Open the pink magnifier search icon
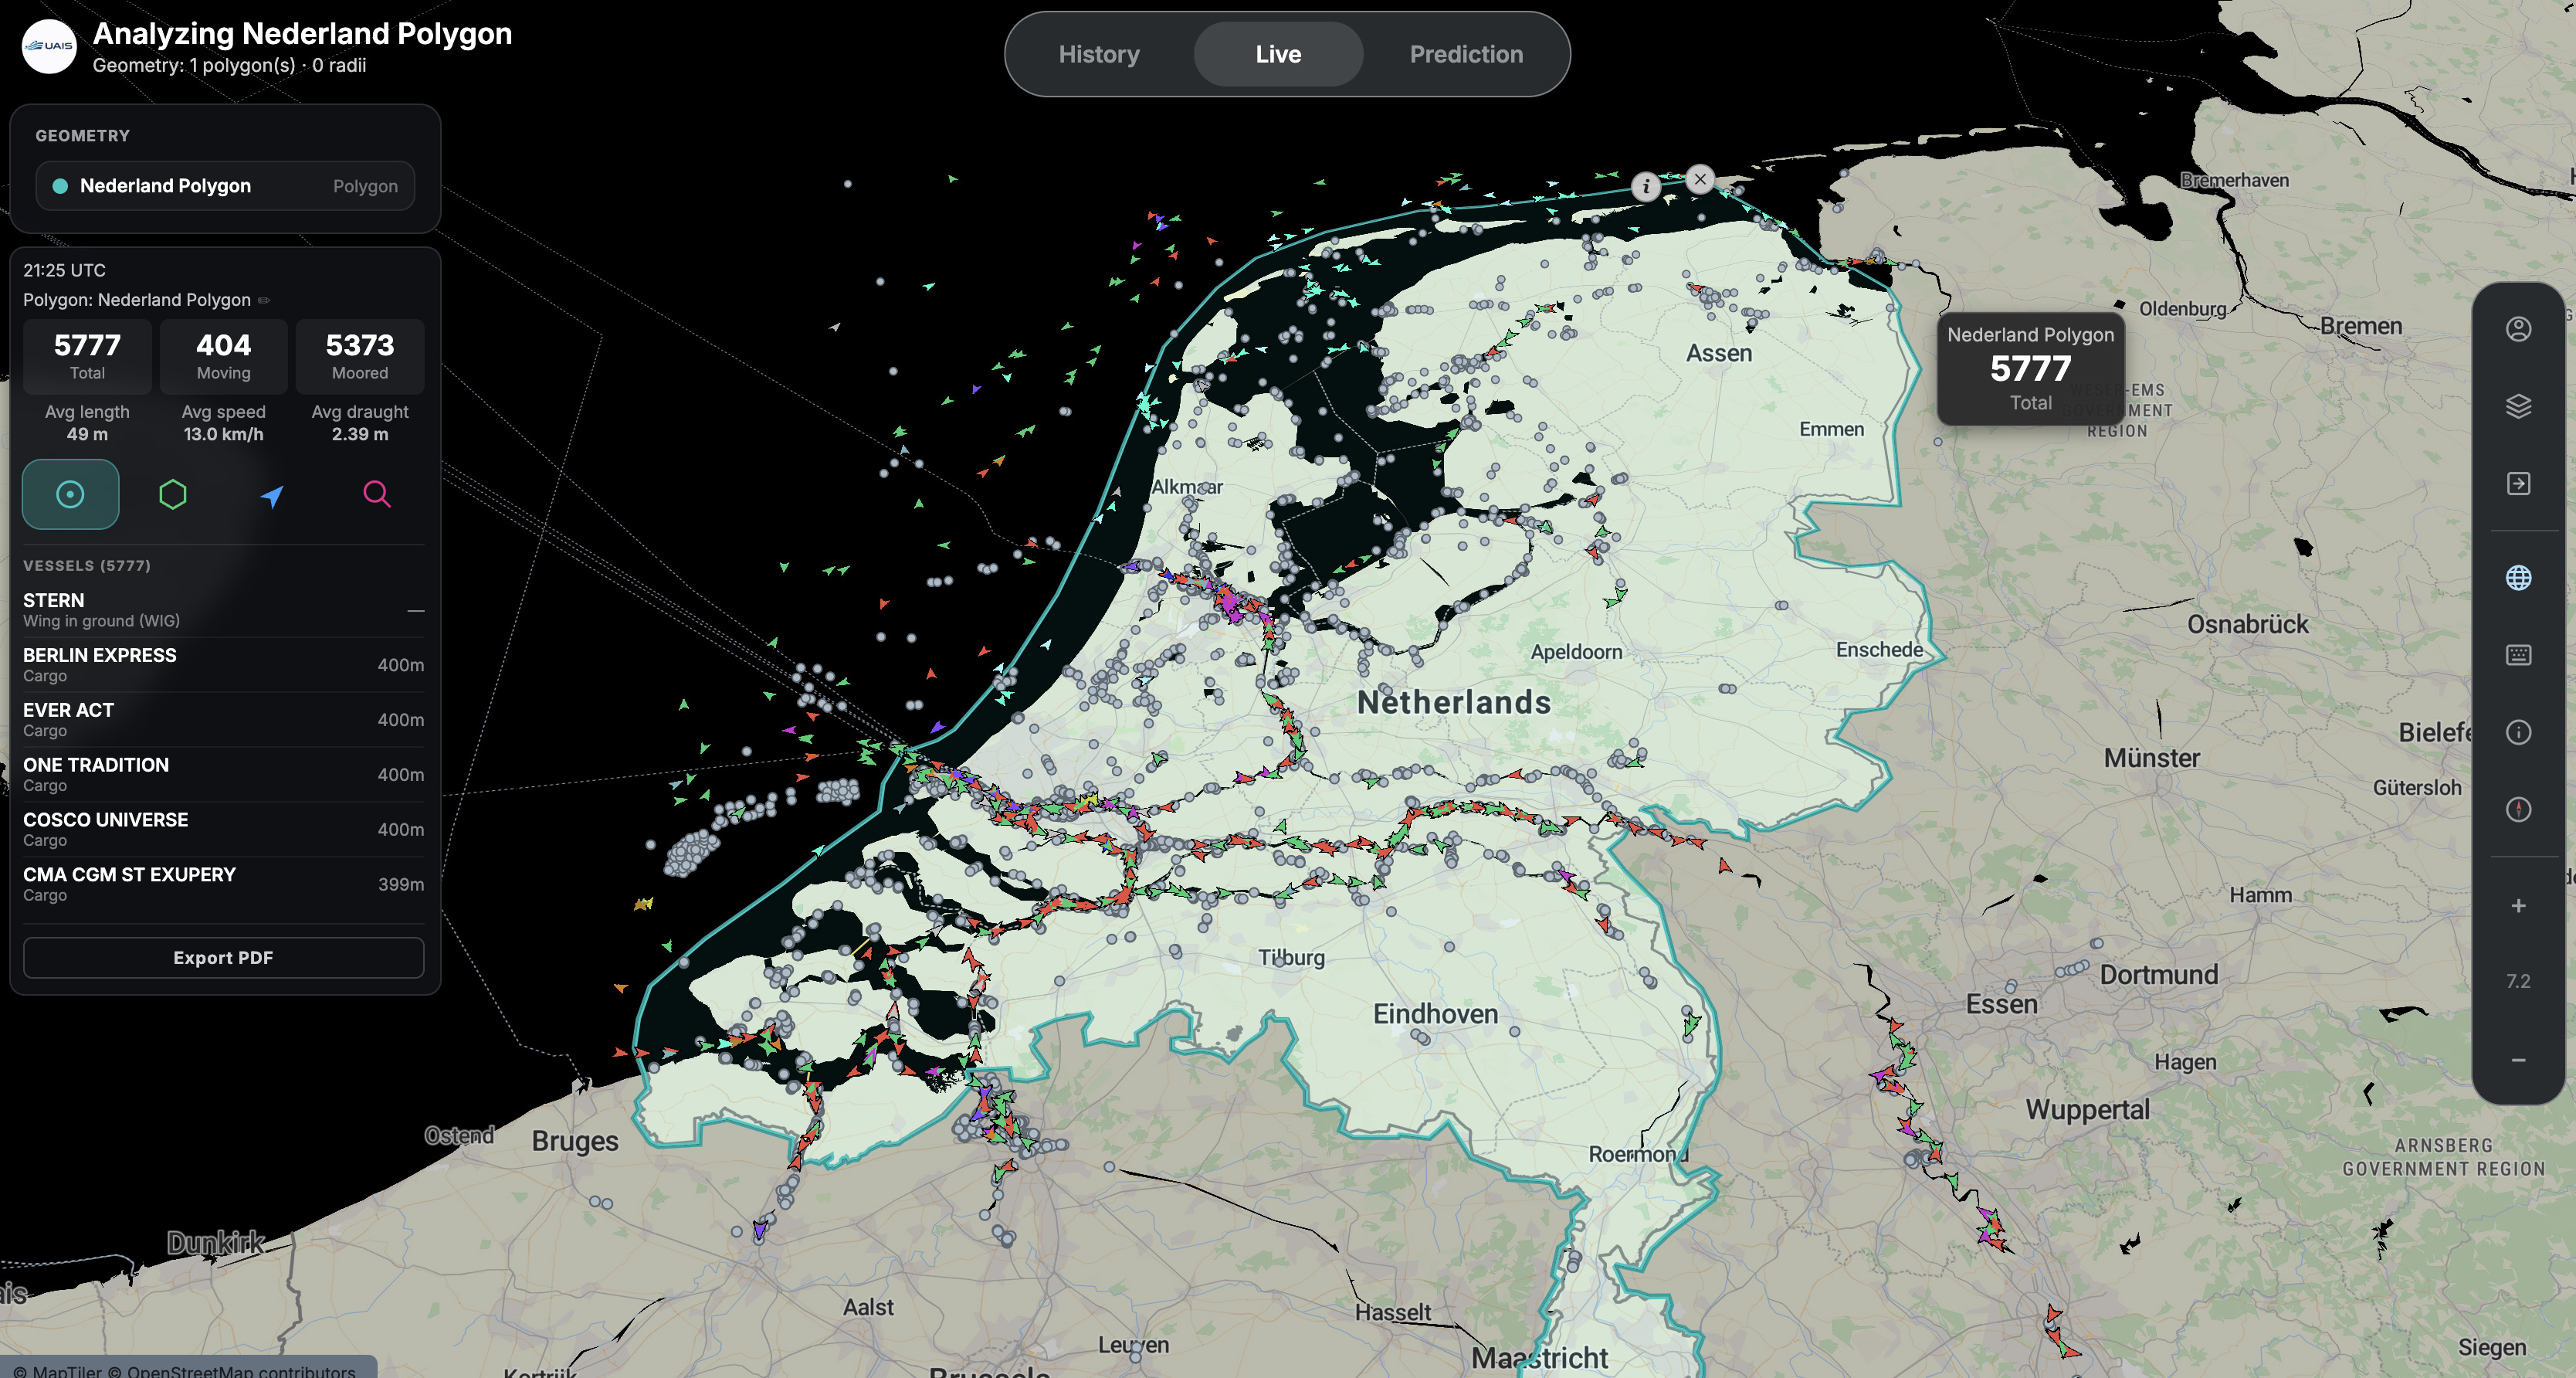 click(x=376, y=494)
